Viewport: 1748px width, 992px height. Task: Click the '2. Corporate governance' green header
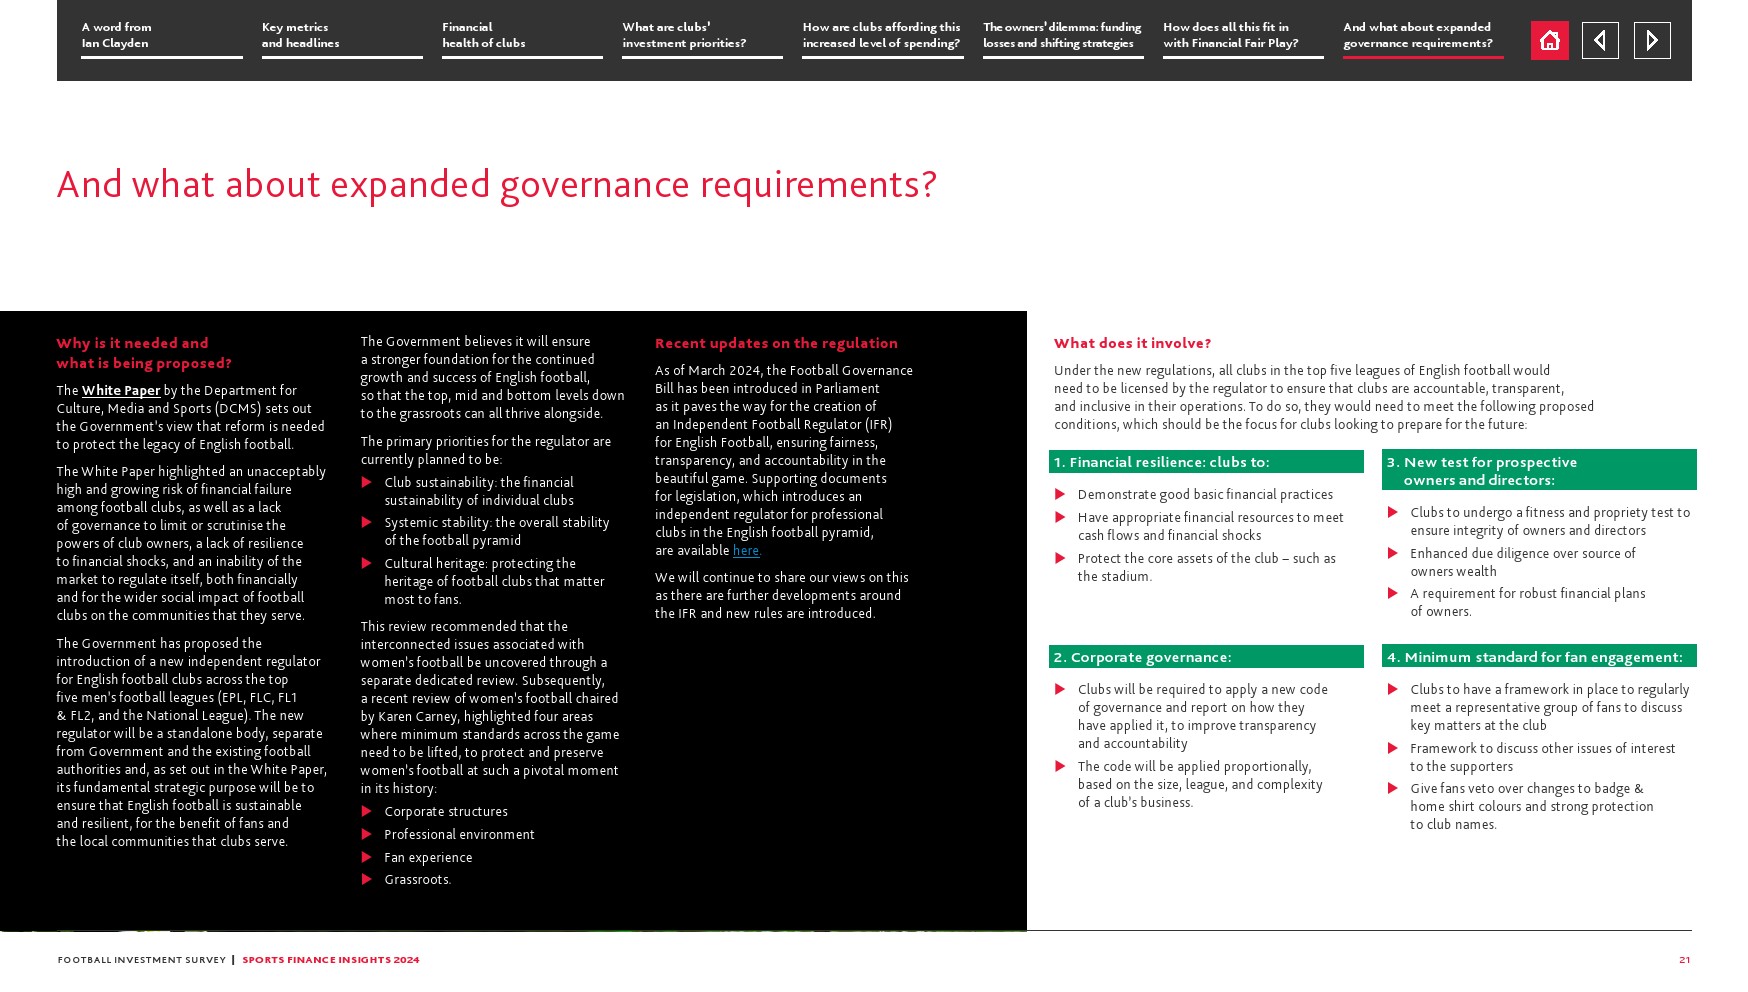(1205, 657)
